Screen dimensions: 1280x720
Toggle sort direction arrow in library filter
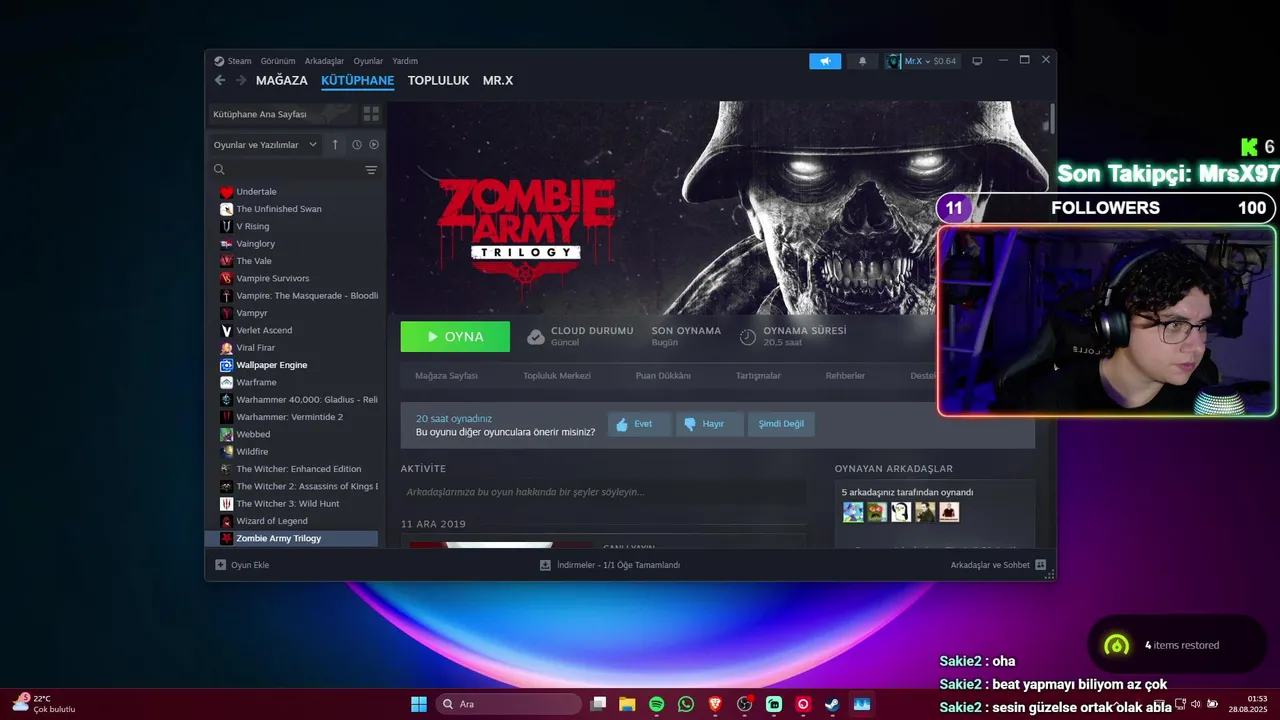tap(335, 145)
